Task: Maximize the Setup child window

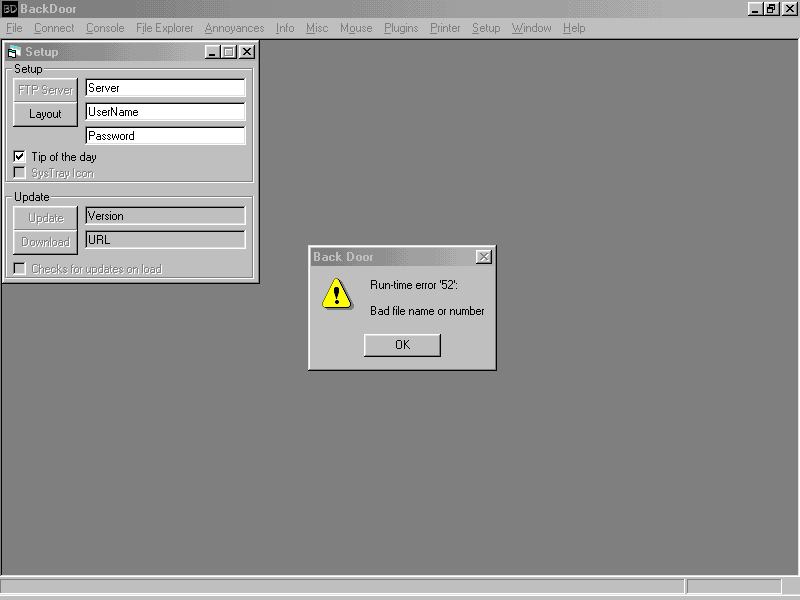Action: [x=229, y=52]
